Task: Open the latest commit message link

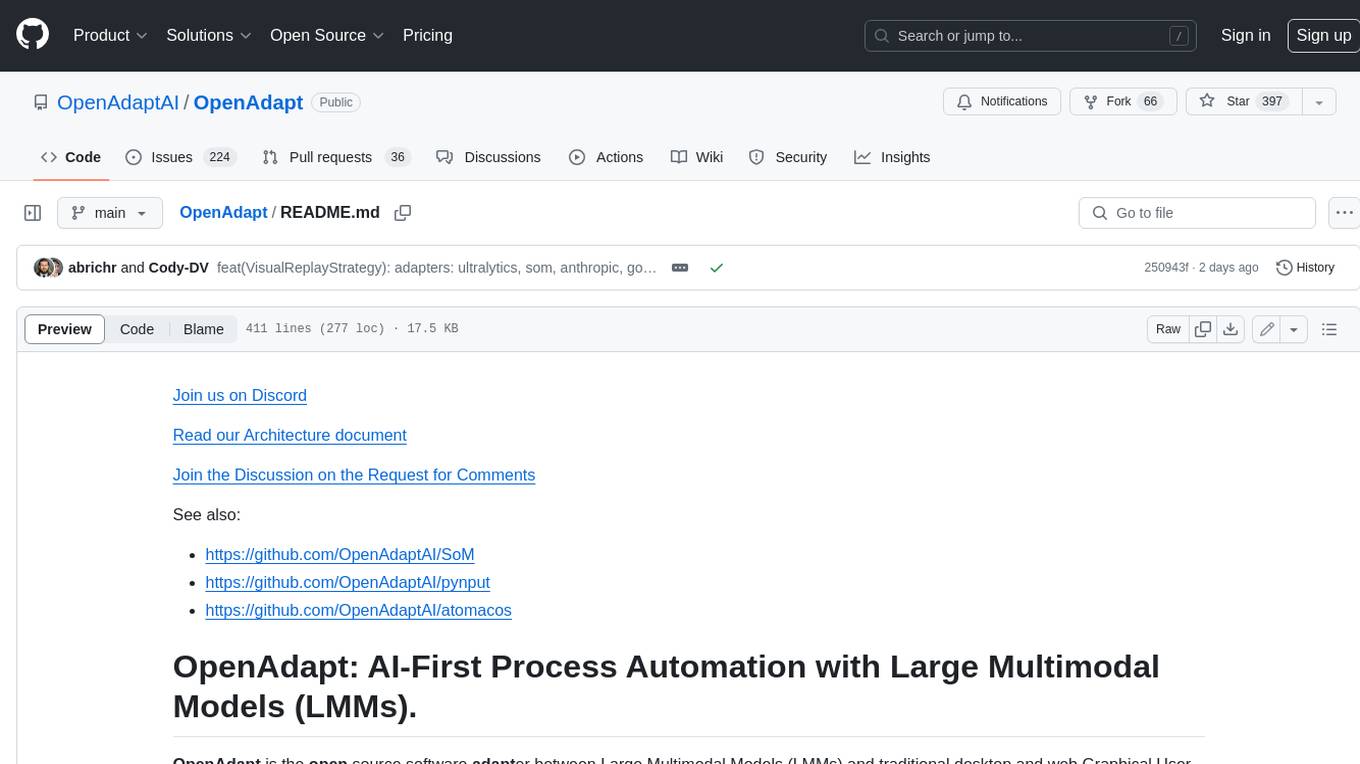Action: click(437, 268)
